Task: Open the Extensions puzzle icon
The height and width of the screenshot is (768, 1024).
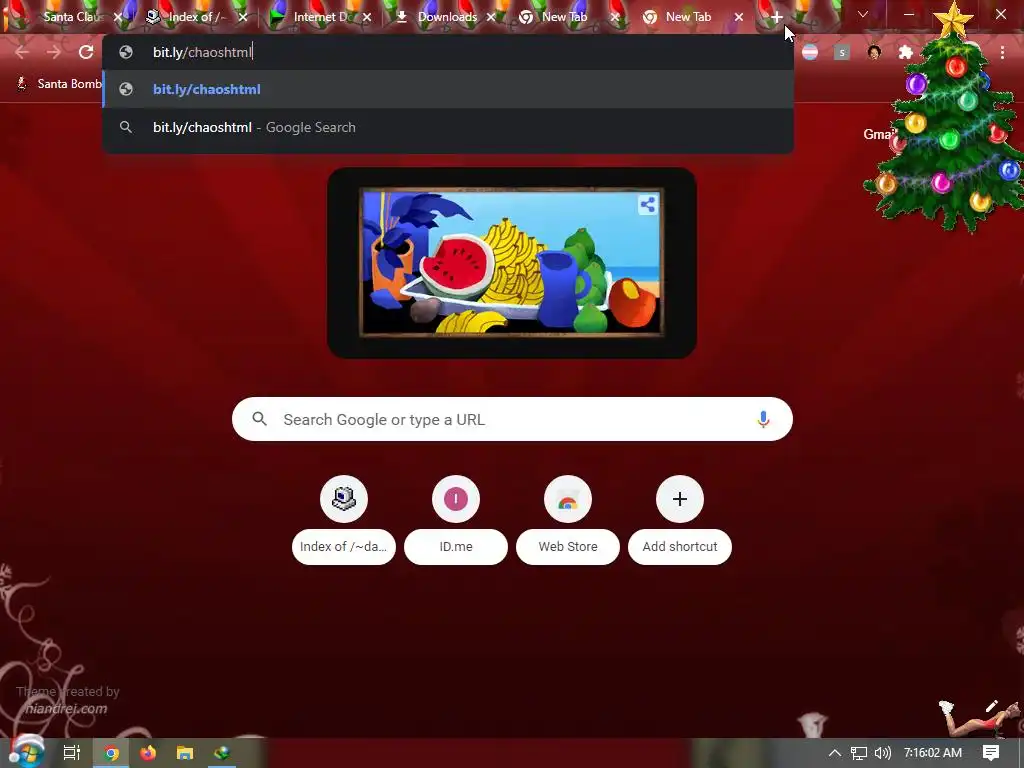Action: click(906, 52)
